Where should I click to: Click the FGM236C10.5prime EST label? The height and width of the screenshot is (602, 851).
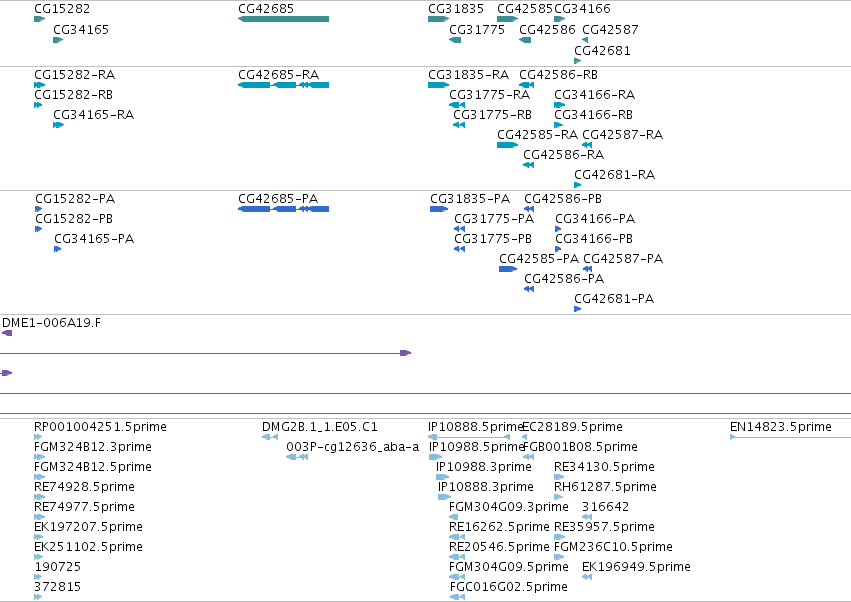613,547
